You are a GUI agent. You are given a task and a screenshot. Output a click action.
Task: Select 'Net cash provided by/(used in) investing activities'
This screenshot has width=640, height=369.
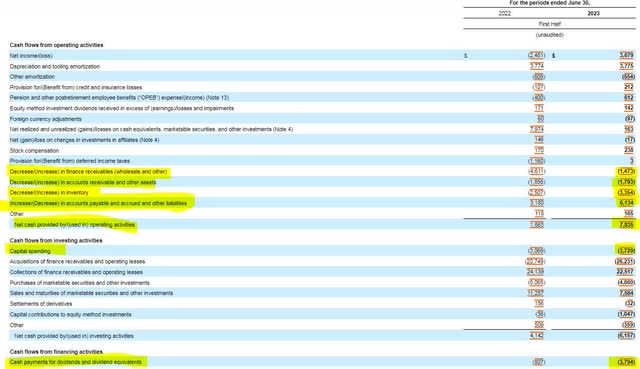[x=74, y=336]
